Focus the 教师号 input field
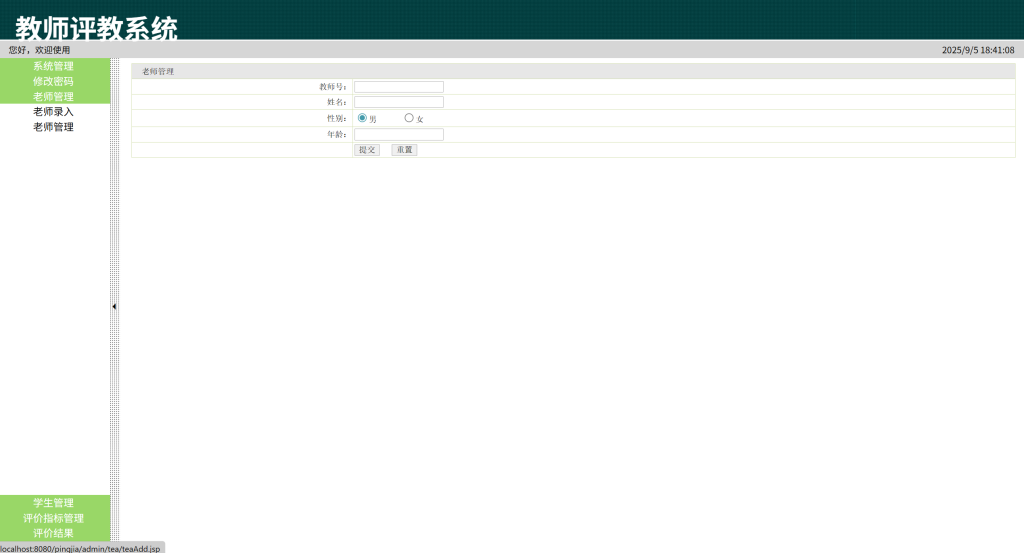 tap(399, 87)
